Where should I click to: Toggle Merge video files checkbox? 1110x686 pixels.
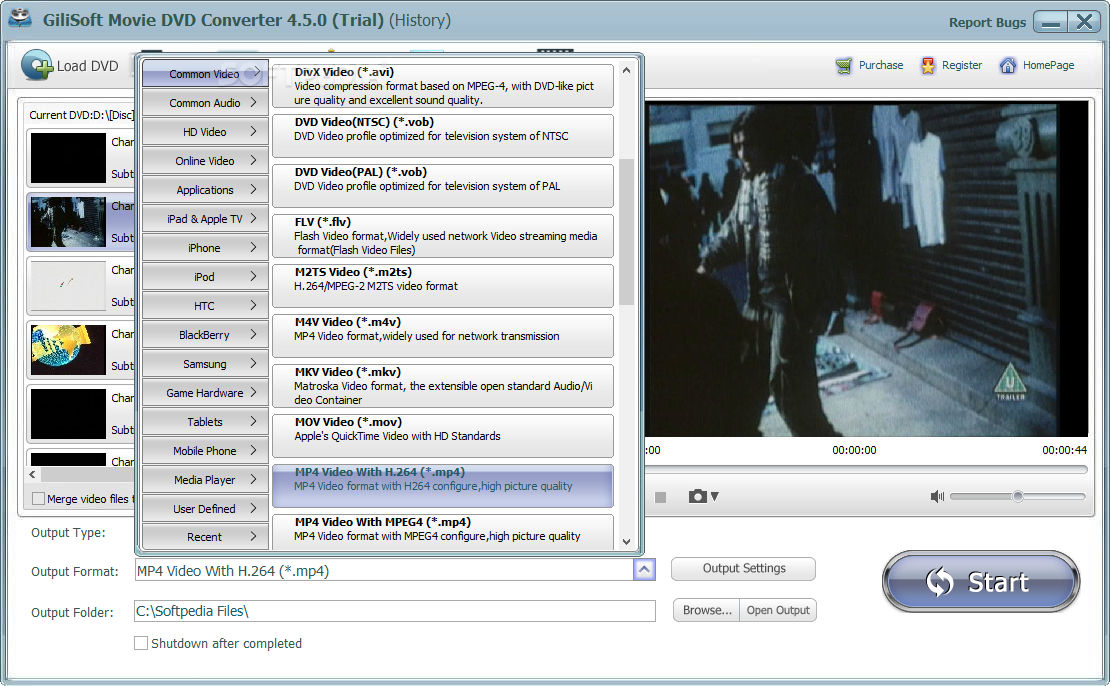38,498
